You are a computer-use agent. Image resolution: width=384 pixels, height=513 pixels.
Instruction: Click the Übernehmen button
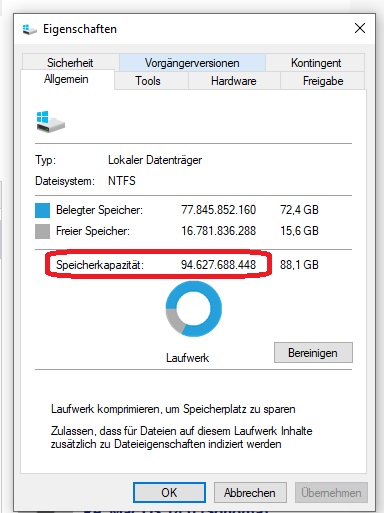click(331, 492)
